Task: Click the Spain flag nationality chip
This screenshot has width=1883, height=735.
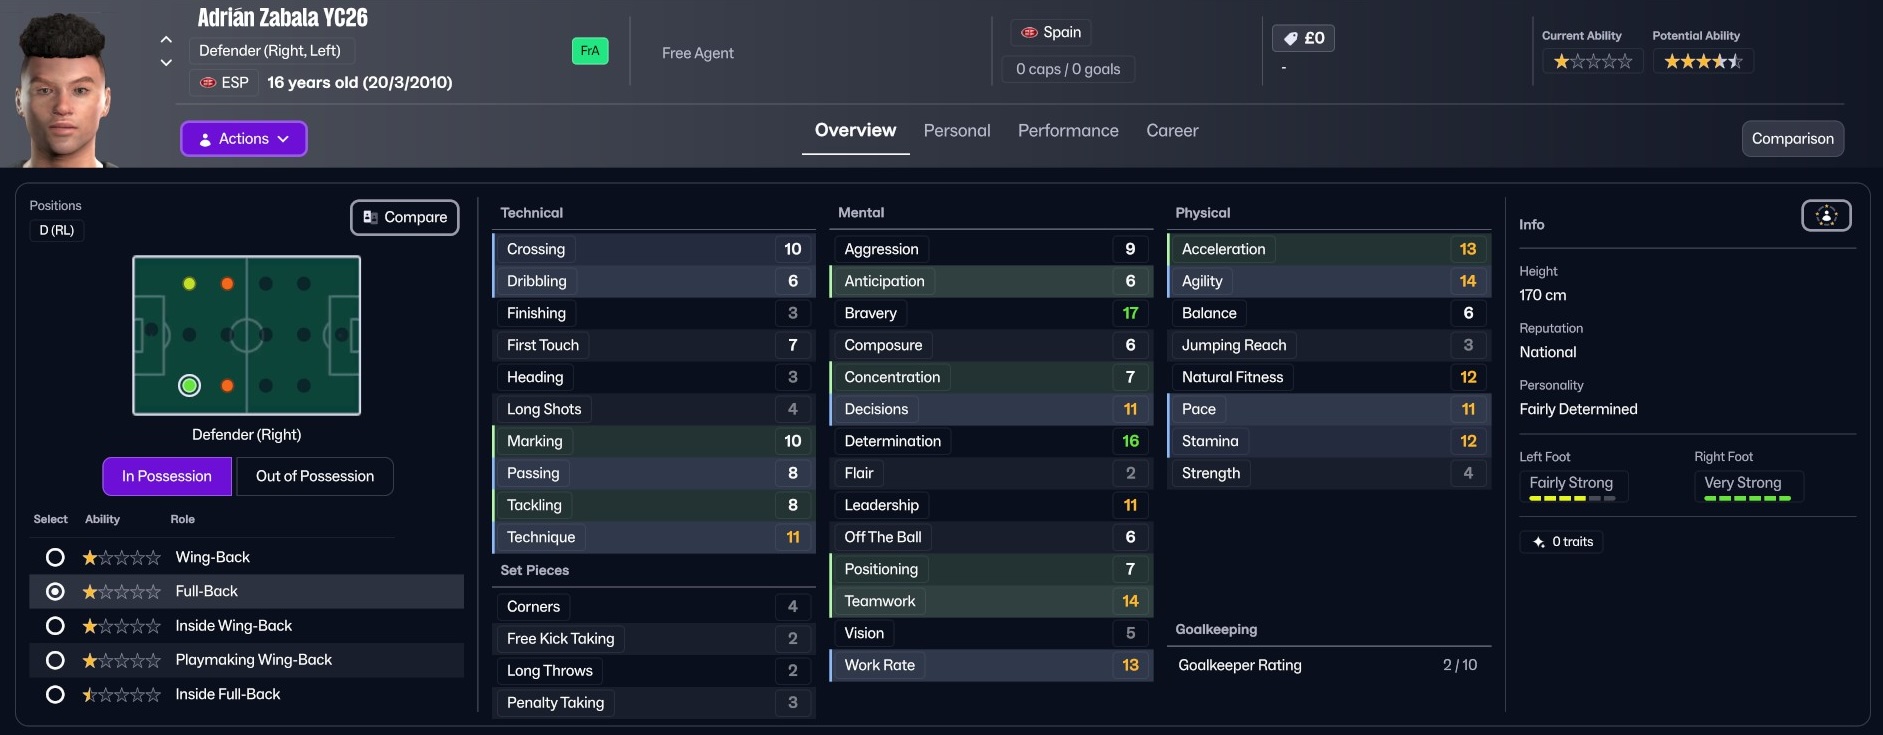Action: click(1051, 32)
